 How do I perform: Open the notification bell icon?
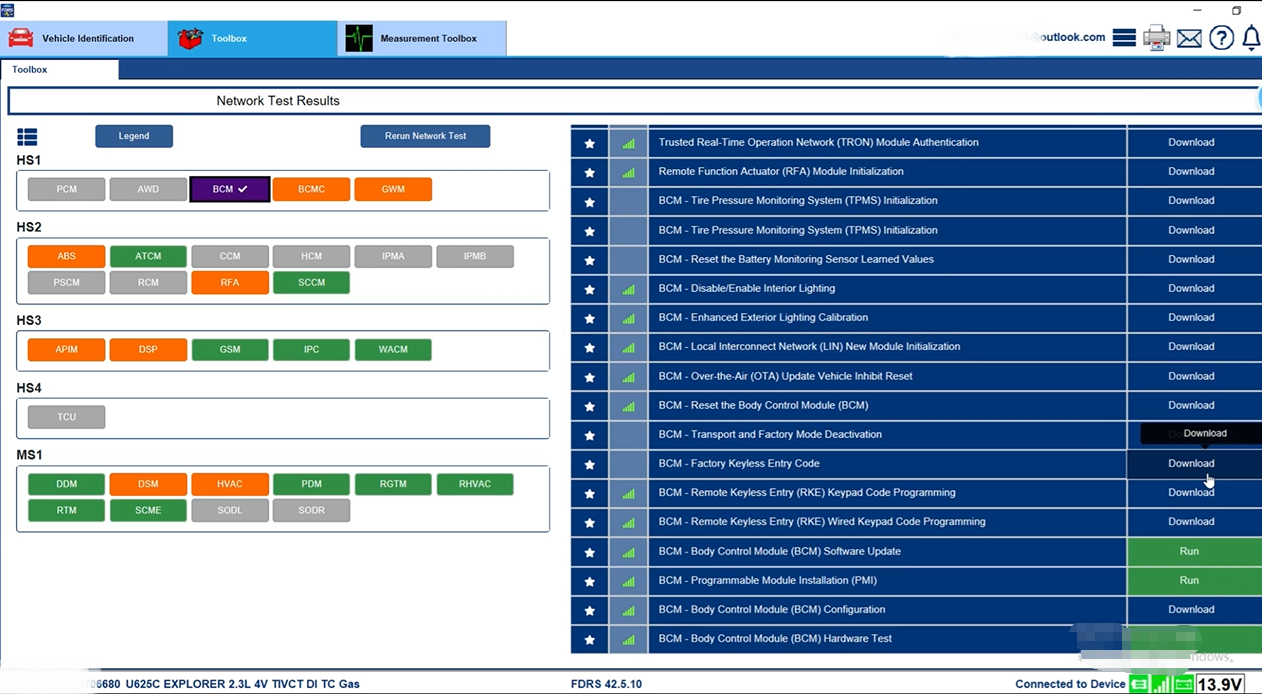pos(1250,38)
